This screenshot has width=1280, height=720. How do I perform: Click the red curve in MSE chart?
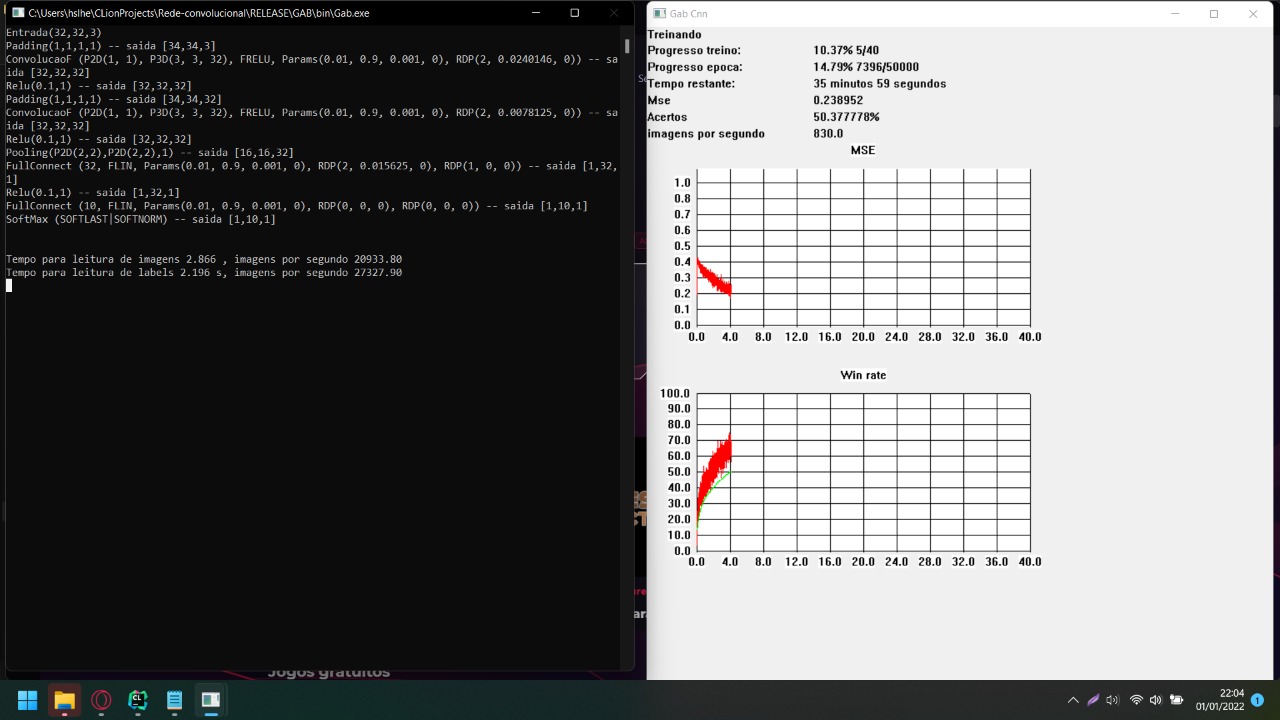click(715, 279)
